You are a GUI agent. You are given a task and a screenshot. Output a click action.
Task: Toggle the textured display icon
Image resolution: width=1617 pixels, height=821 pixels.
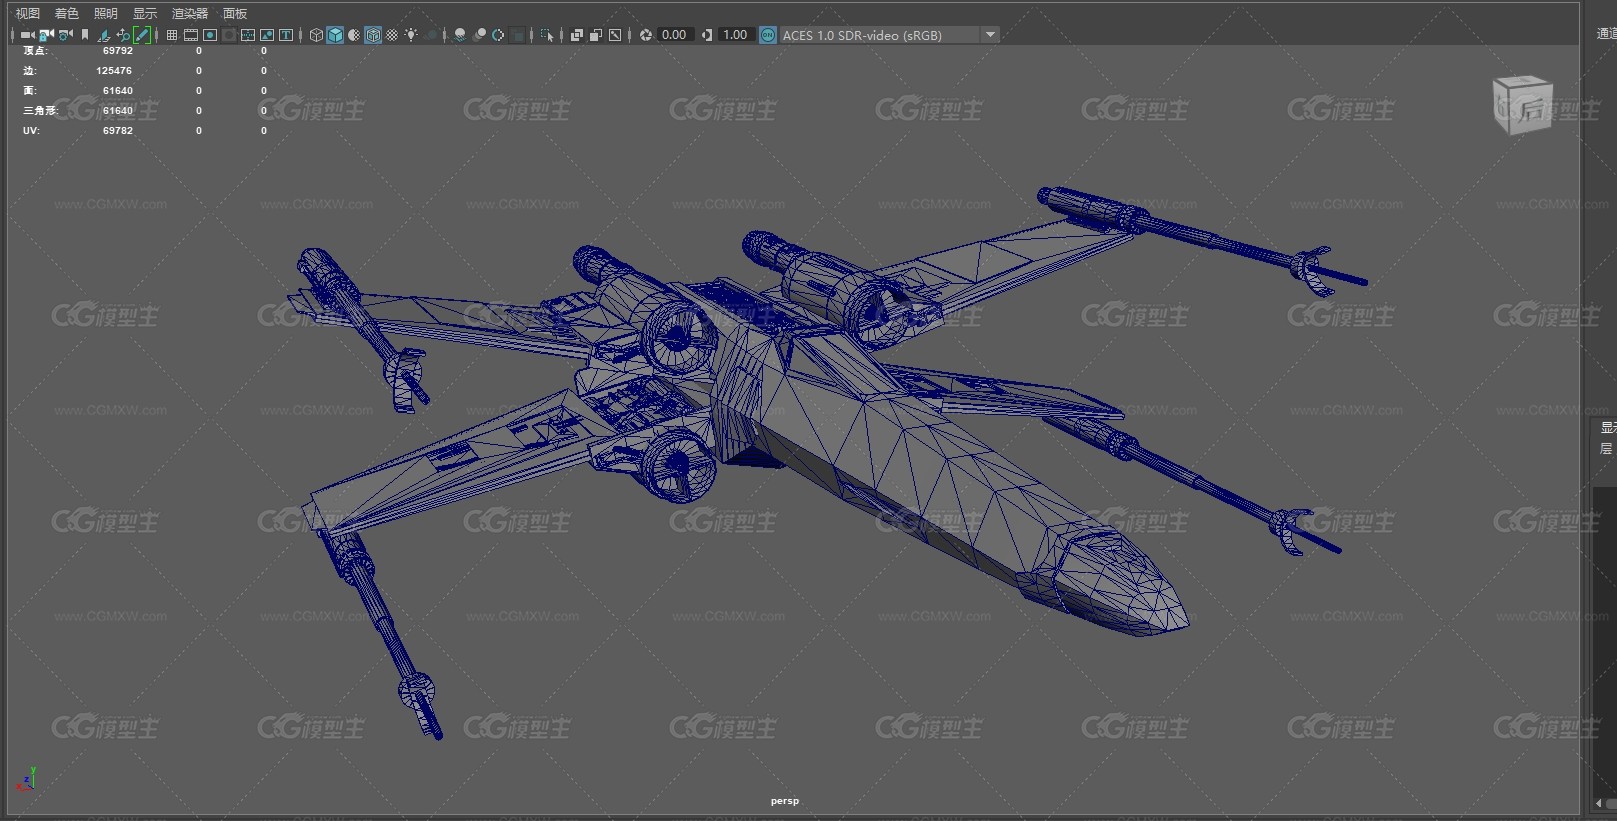coord(392,35)
